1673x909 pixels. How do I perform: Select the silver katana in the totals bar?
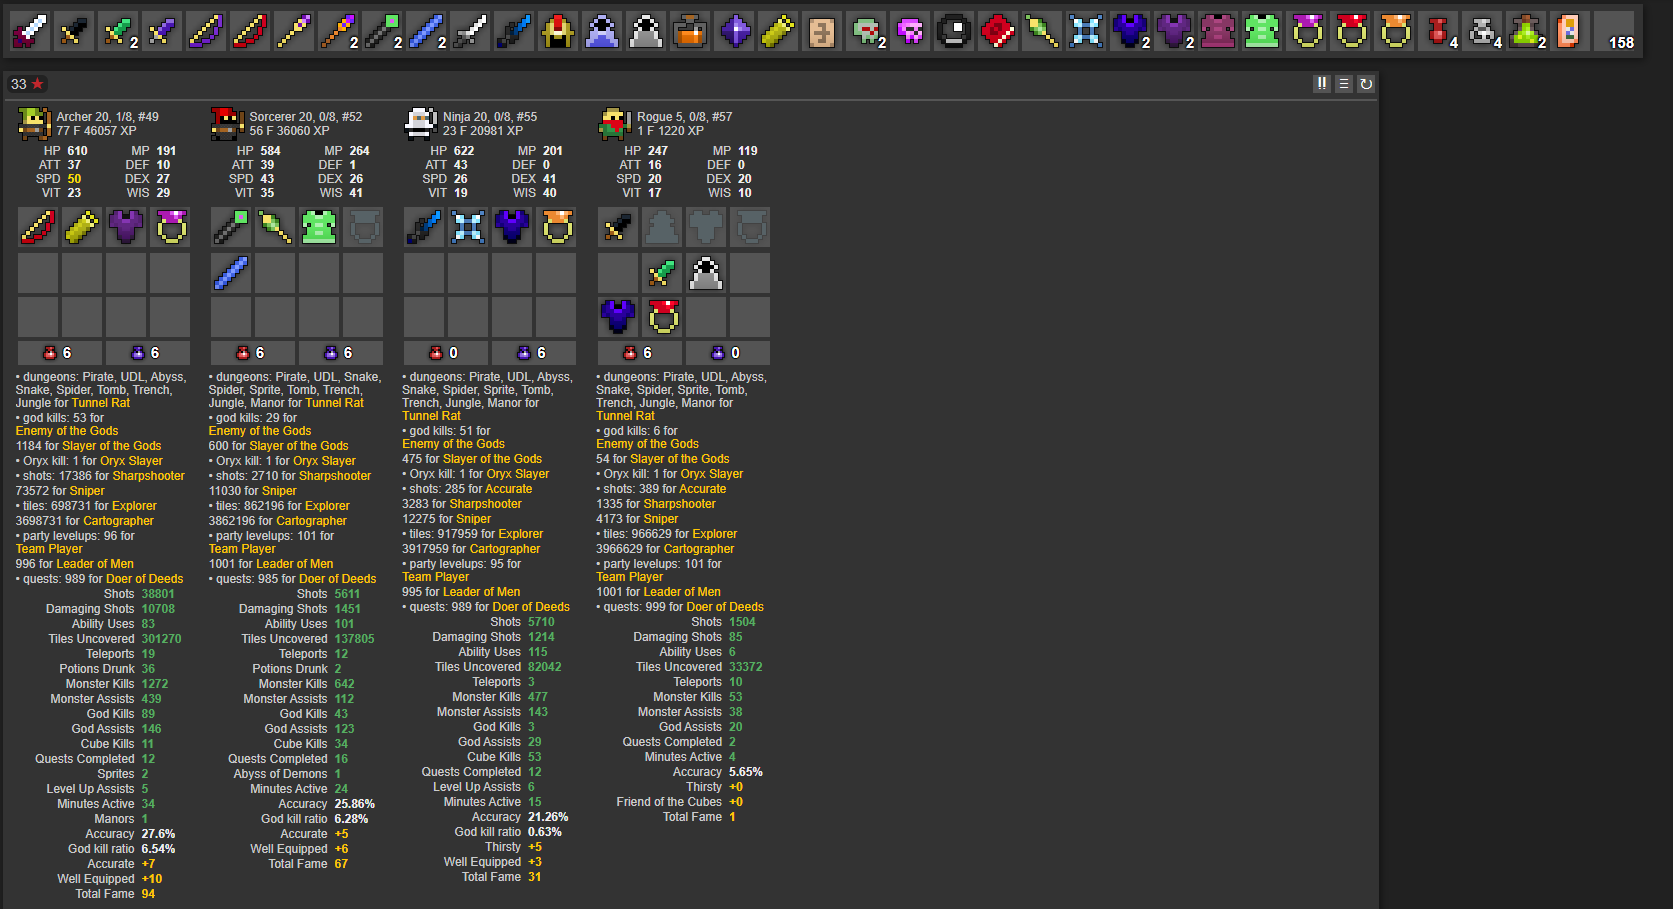[470, 32]
